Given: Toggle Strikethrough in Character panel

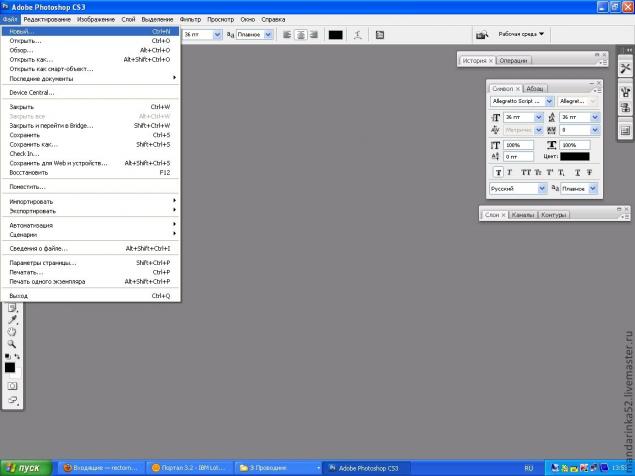Looking at the screenshot, I should pos(589,173).
